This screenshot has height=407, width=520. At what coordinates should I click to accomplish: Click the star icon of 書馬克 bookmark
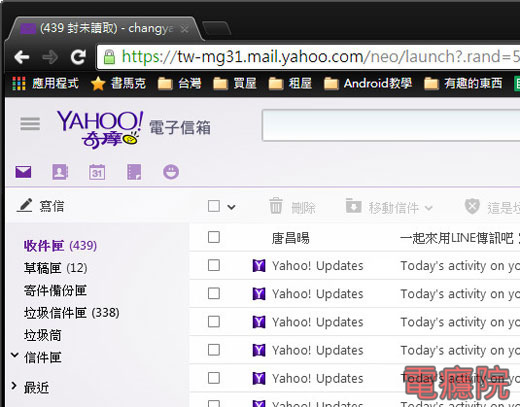(98, 83)
